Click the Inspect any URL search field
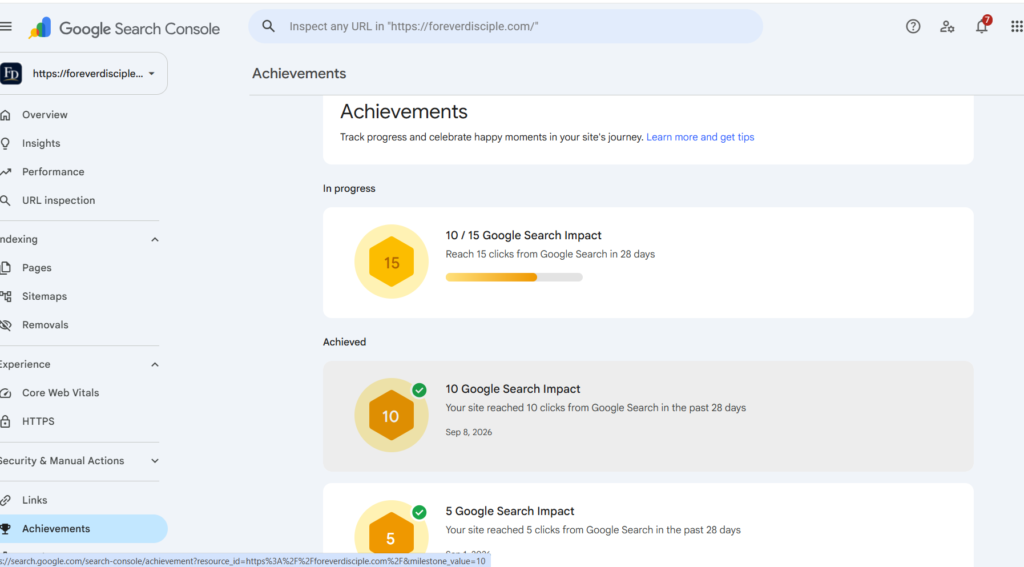This screenshot has height=567, width=1024. [505, 26]
